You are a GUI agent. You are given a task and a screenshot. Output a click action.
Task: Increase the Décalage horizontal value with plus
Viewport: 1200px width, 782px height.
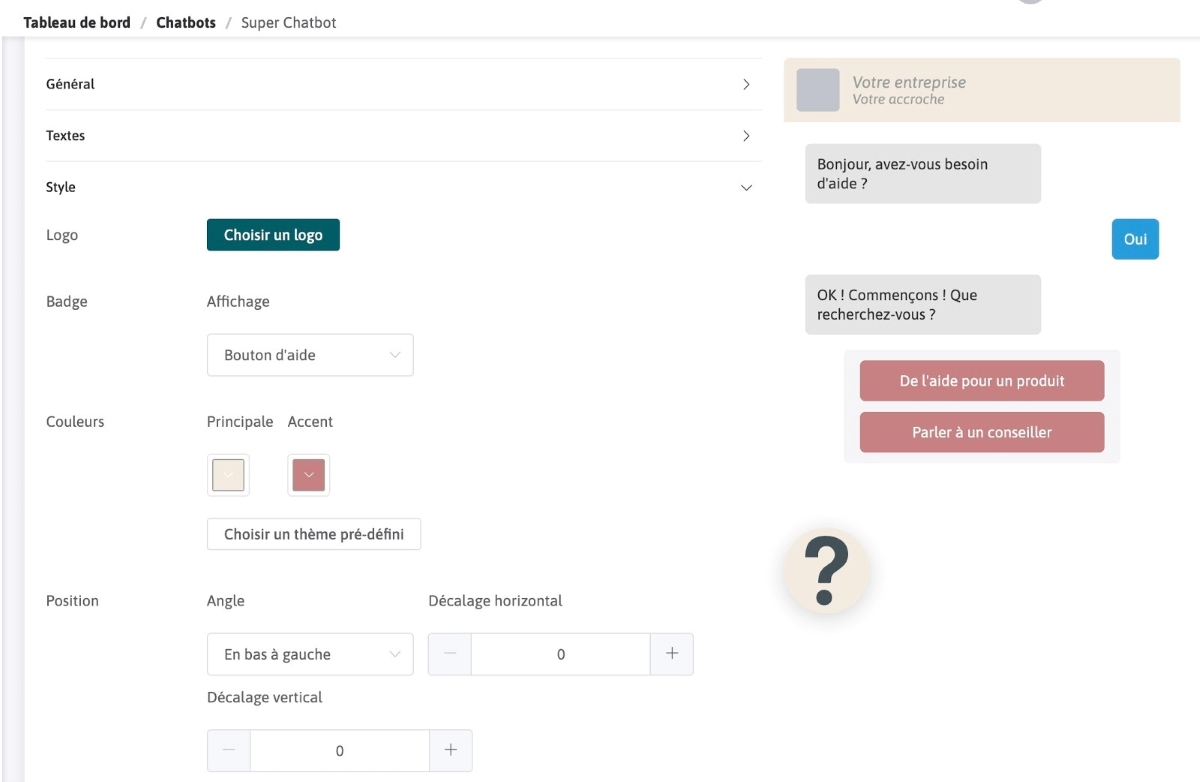pyautogui.click(x=671, y=654)
